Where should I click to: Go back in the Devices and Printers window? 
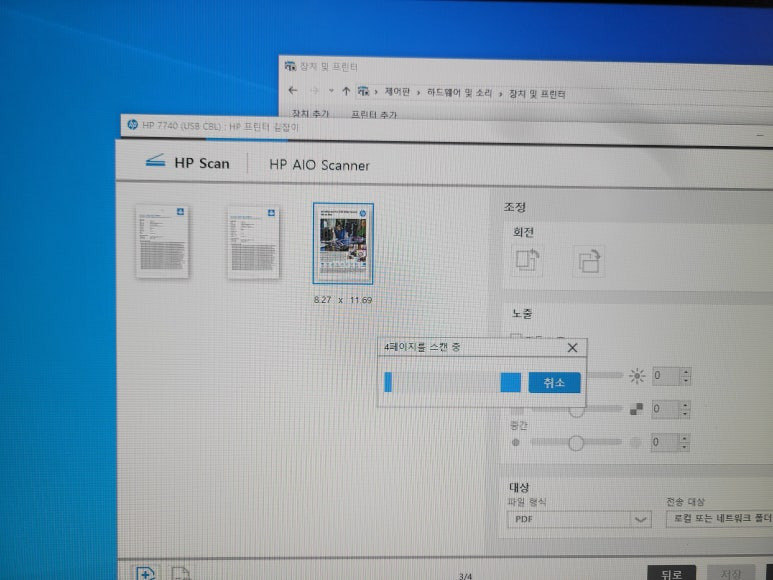click(x=293, y=90)
